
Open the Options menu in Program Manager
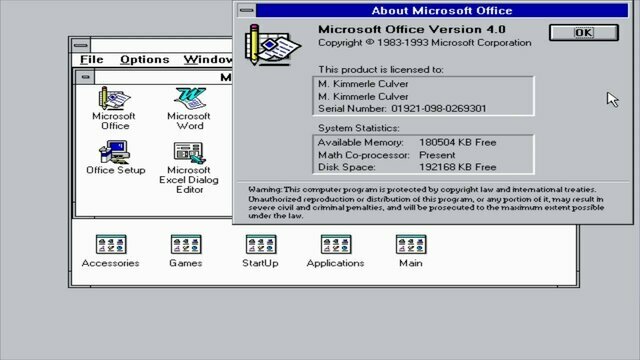[145, 60]
